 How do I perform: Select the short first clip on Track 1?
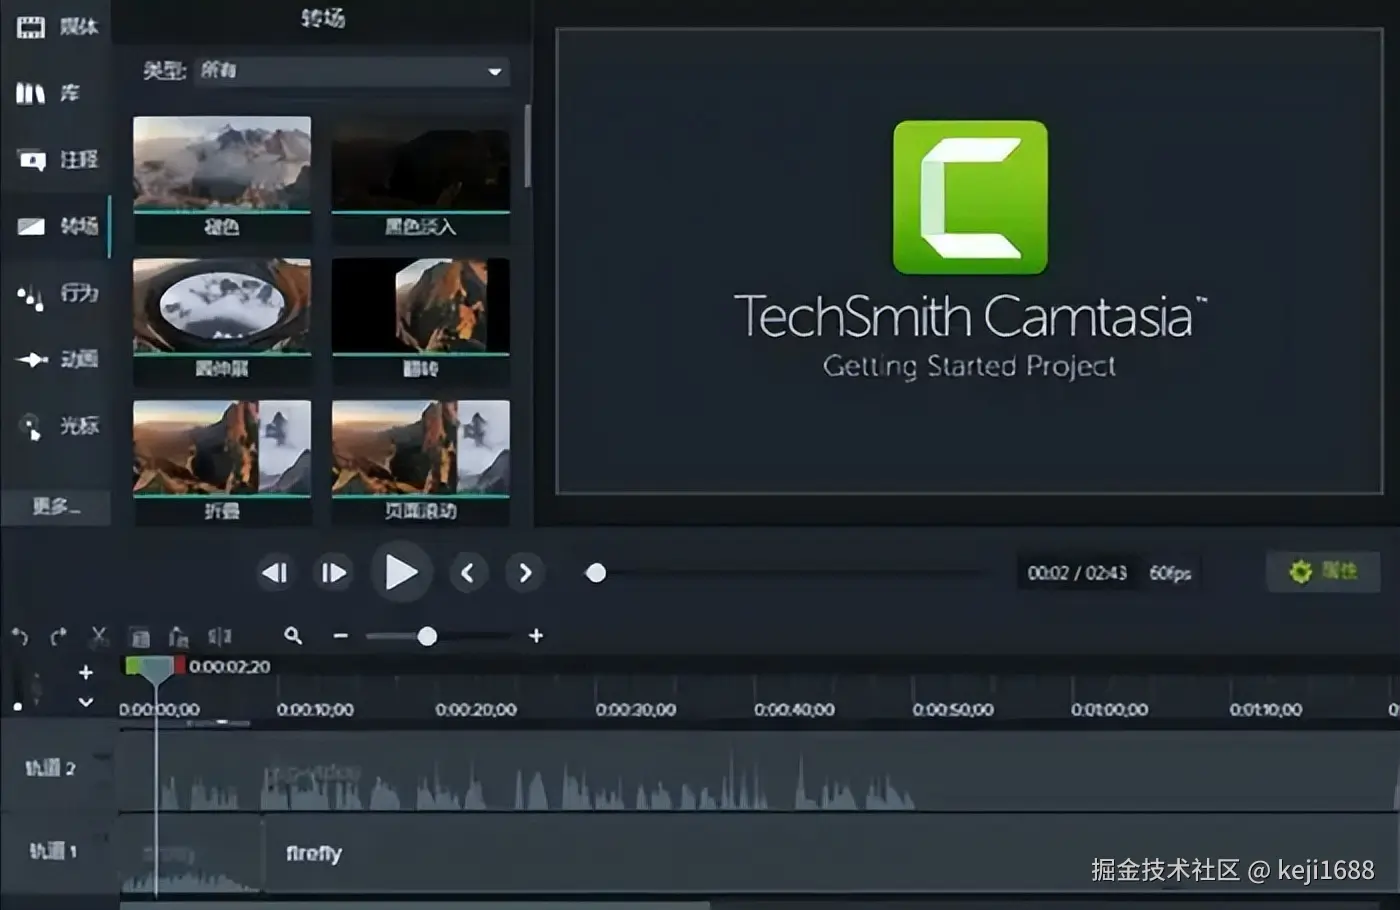pyautogui.click(x=191, y=853)
